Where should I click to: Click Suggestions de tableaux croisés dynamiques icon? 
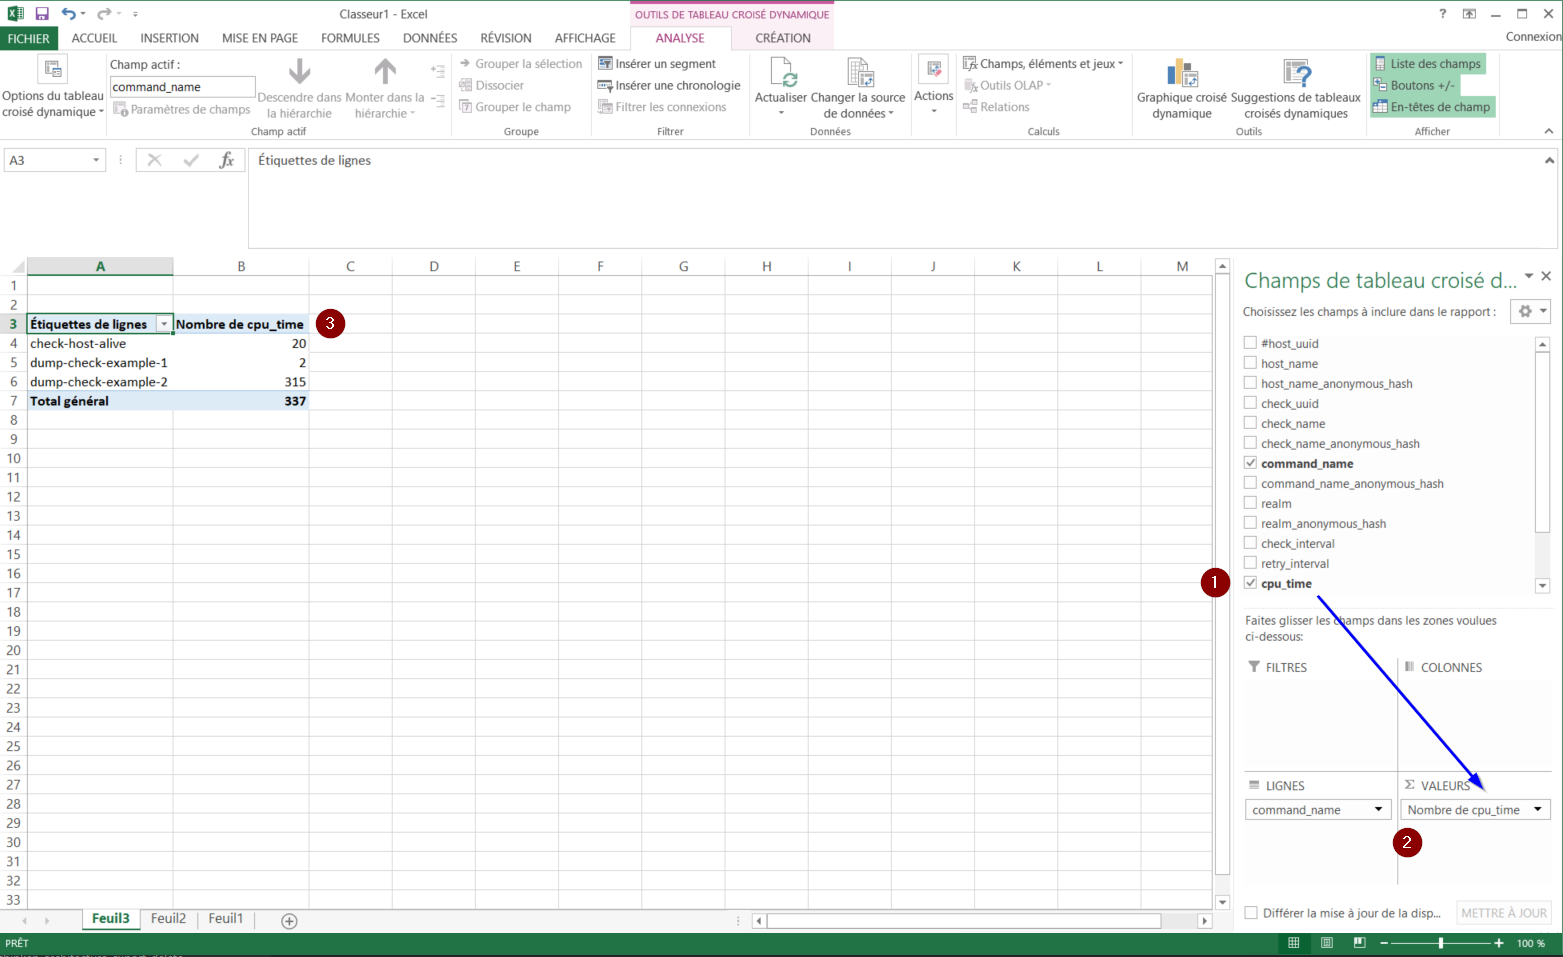tap(1296, 73)
